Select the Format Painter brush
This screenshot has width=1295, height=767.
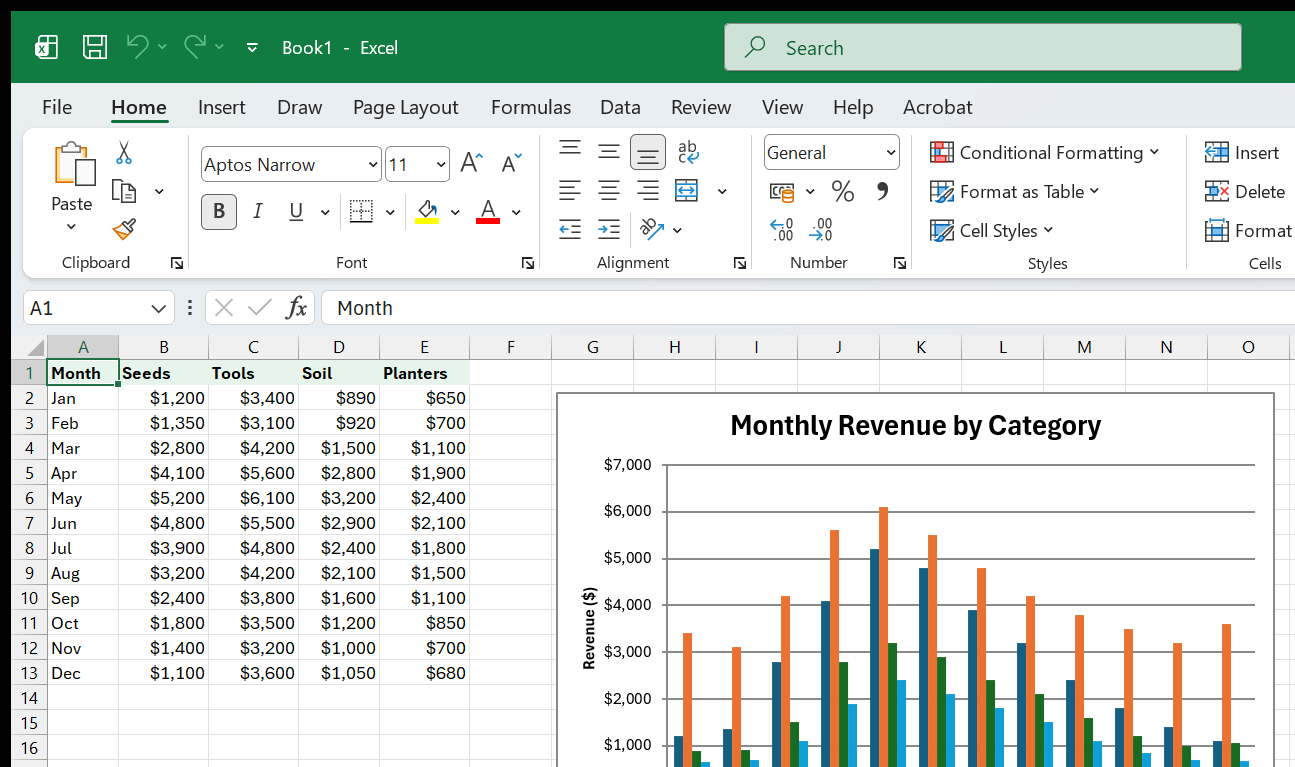(x=124, y=230)
